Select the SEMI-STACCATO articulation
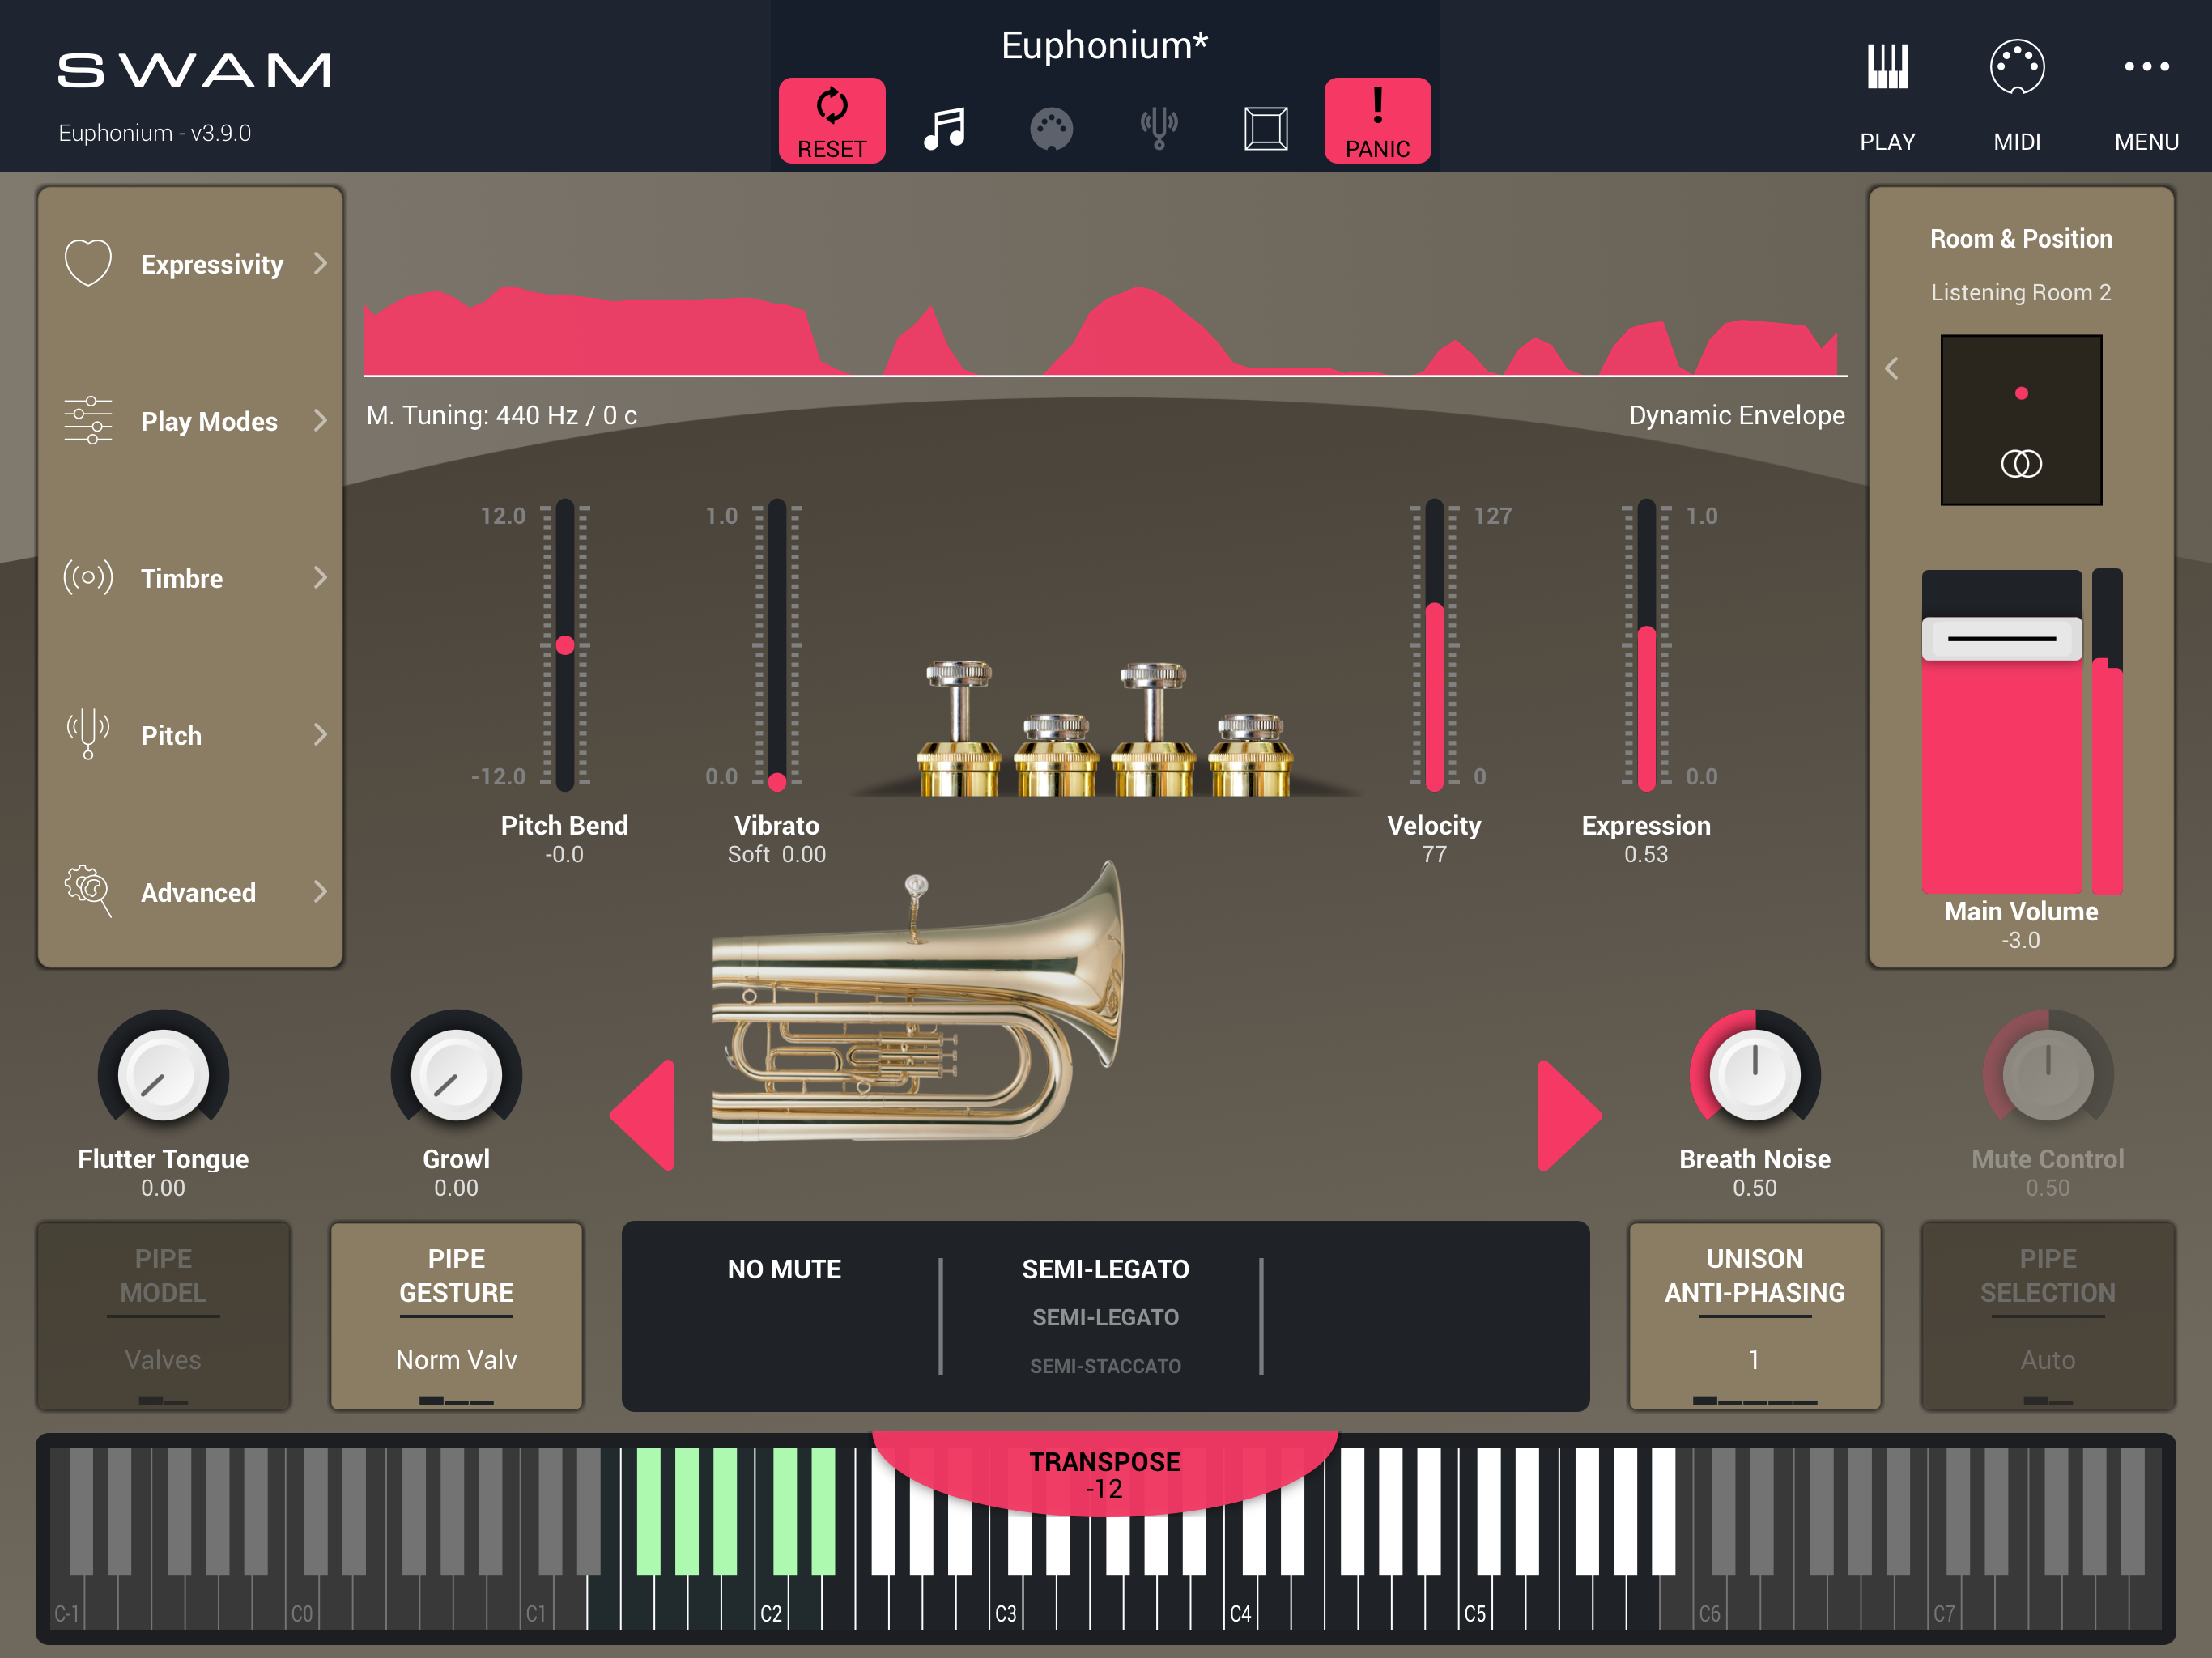The height and width of the screenshot is (1658, 2212). [x=1105, y=1366]
